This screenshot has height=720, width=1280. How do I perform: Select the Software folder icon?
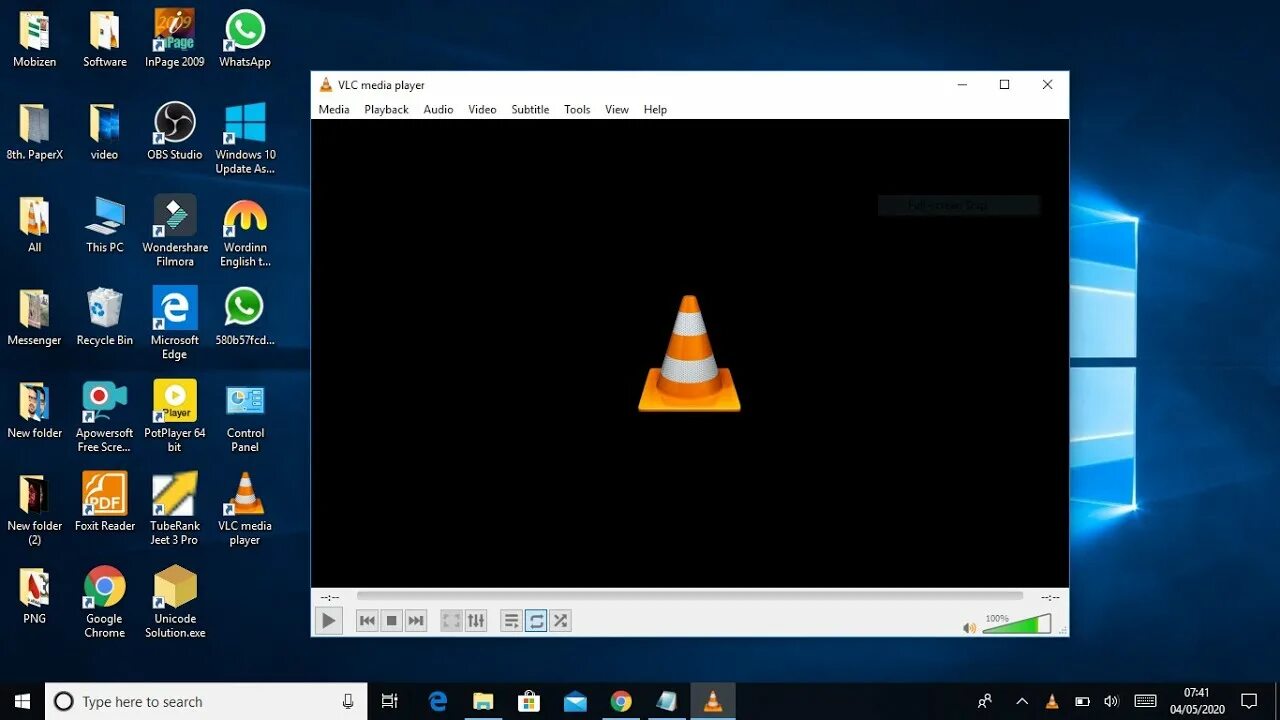(x=105, y=39)
